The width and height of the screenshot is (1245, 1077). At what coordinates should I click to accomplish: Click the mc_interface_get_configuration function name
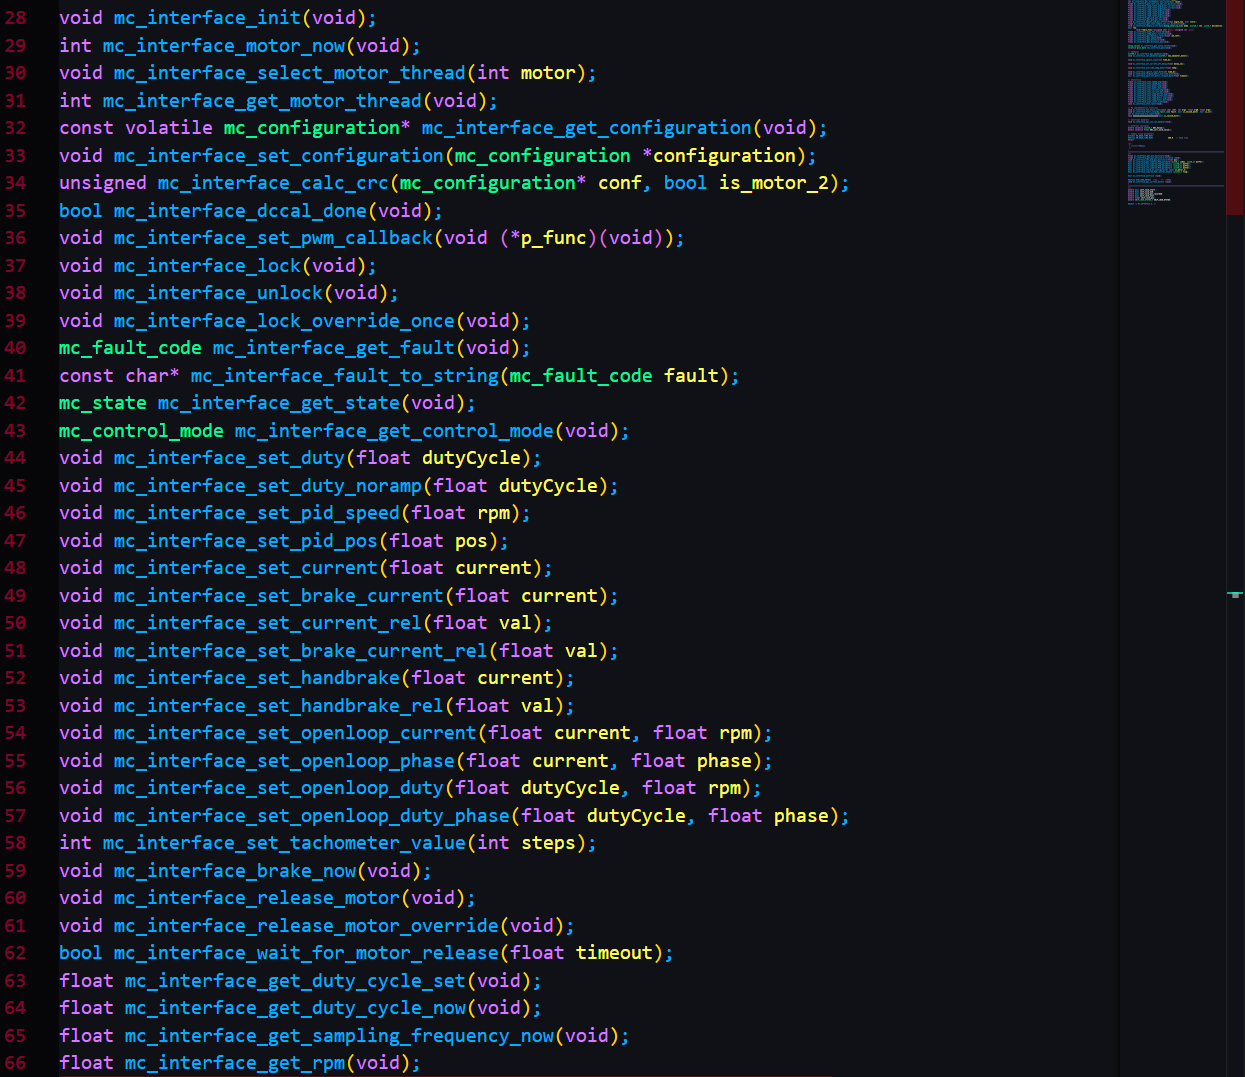click(586, 128)
